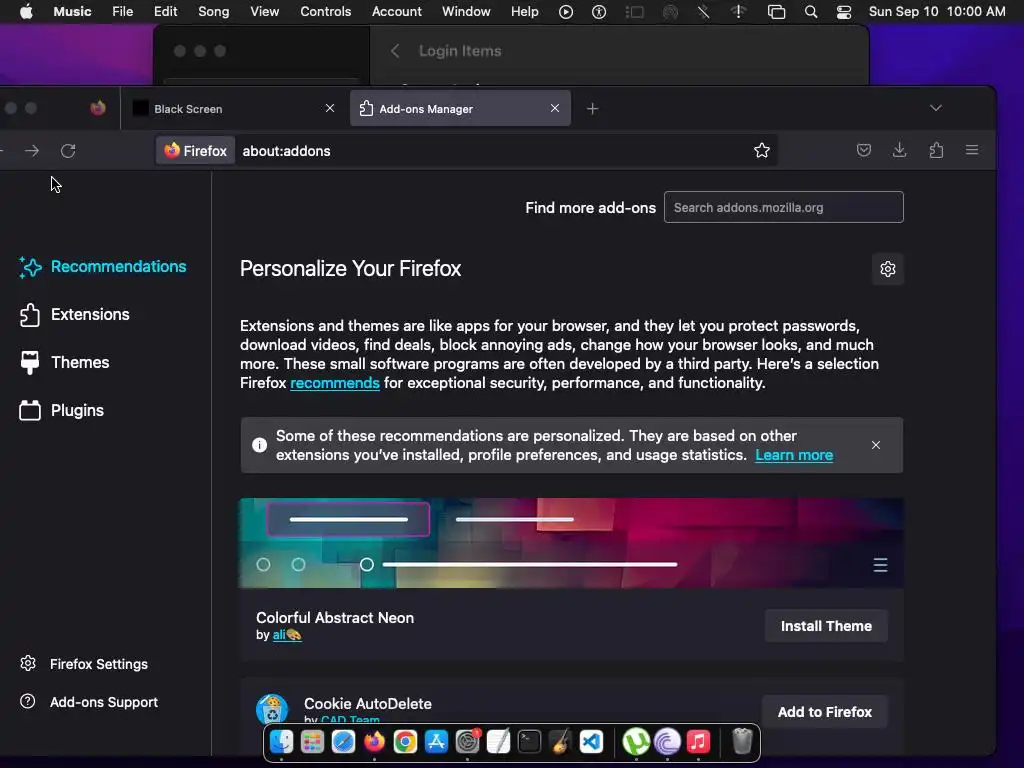This screenshot has width=1024, height=768.
Task: Open theme author 'ali' profile link
Action: tap(287, 635)
